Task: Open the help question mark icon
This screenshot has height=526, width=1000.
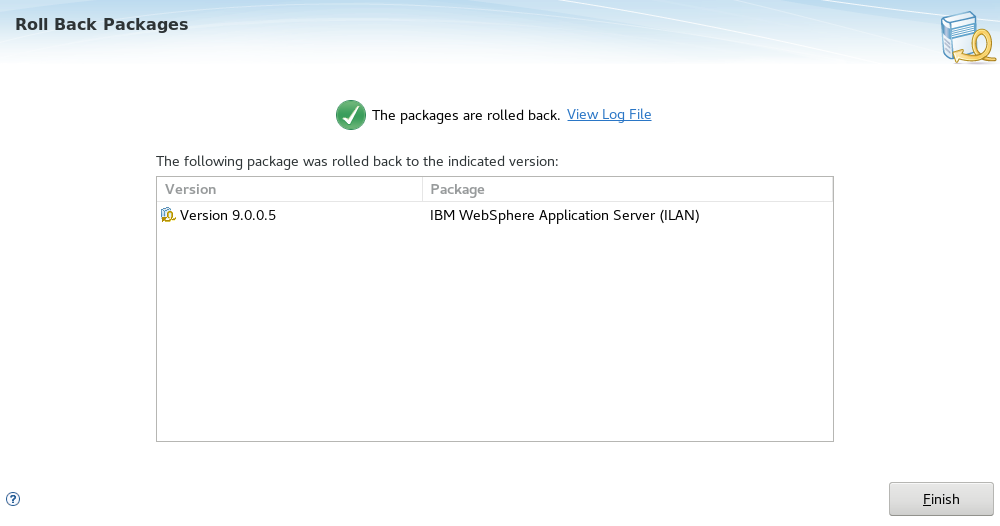Action: coord(13,499)
